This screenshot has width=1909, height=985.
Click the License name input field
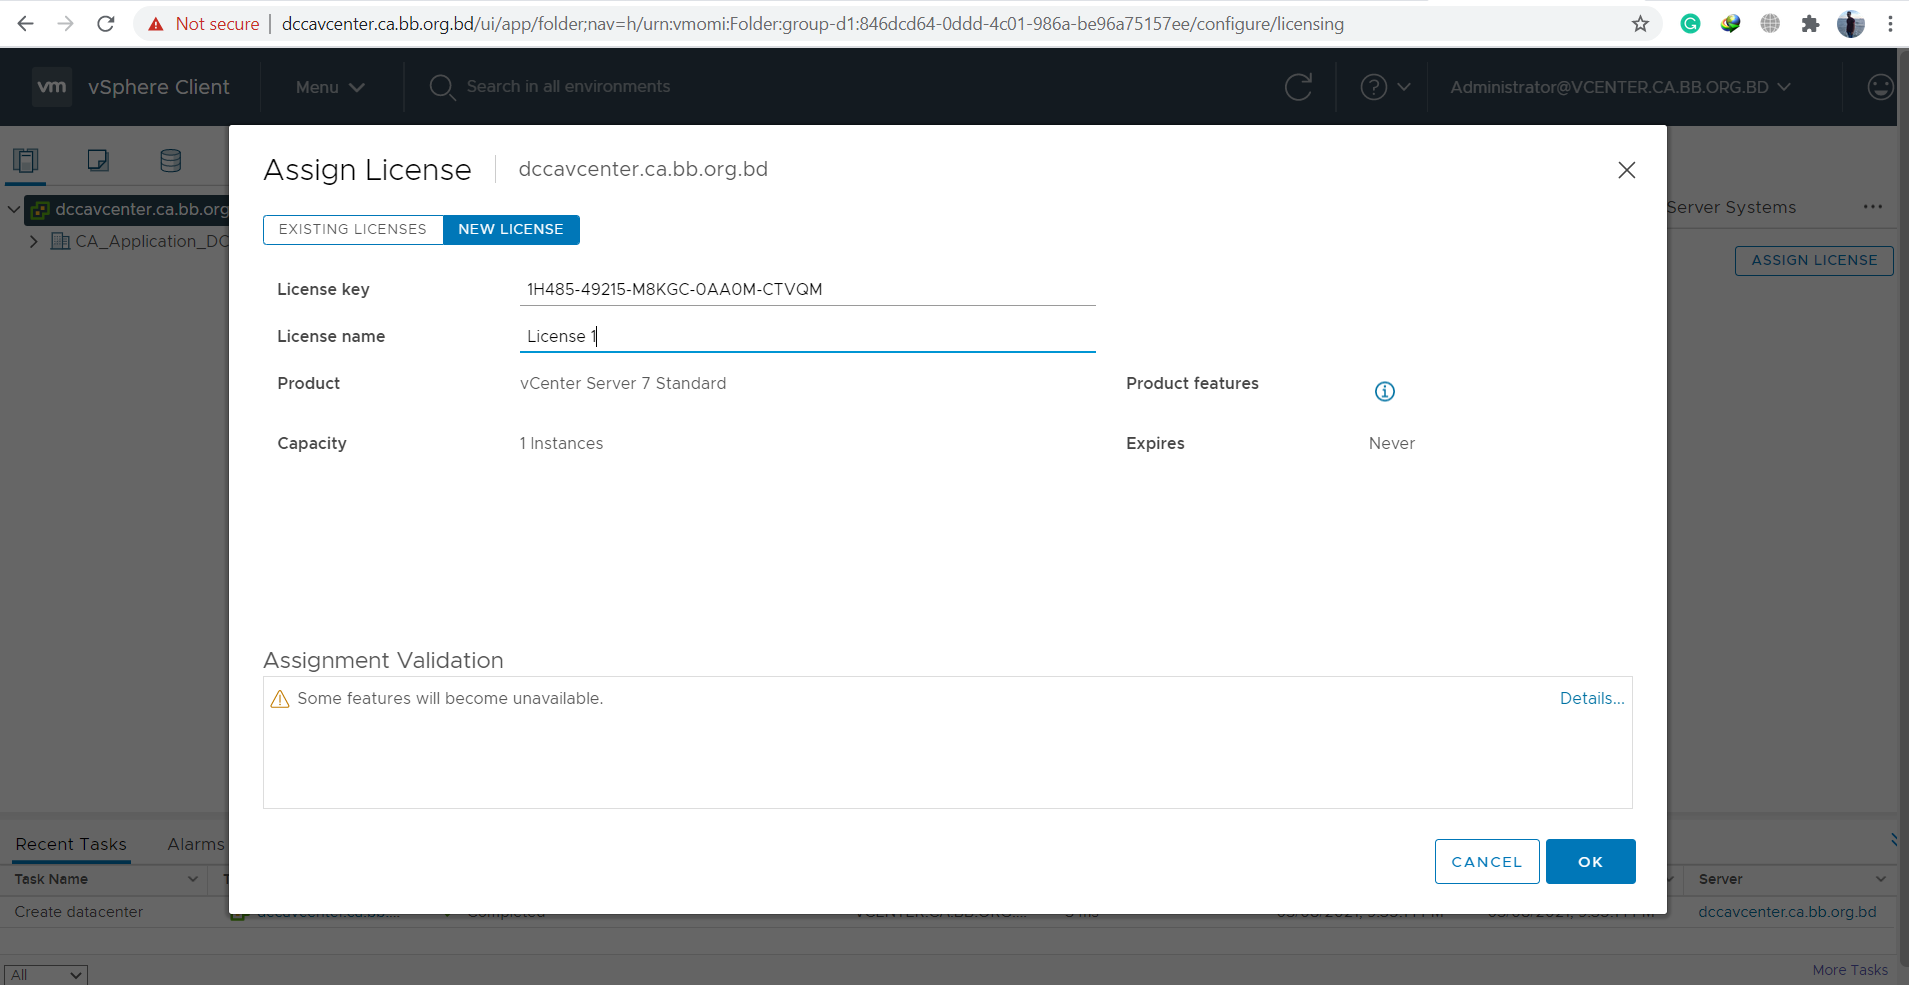(807, 336)
